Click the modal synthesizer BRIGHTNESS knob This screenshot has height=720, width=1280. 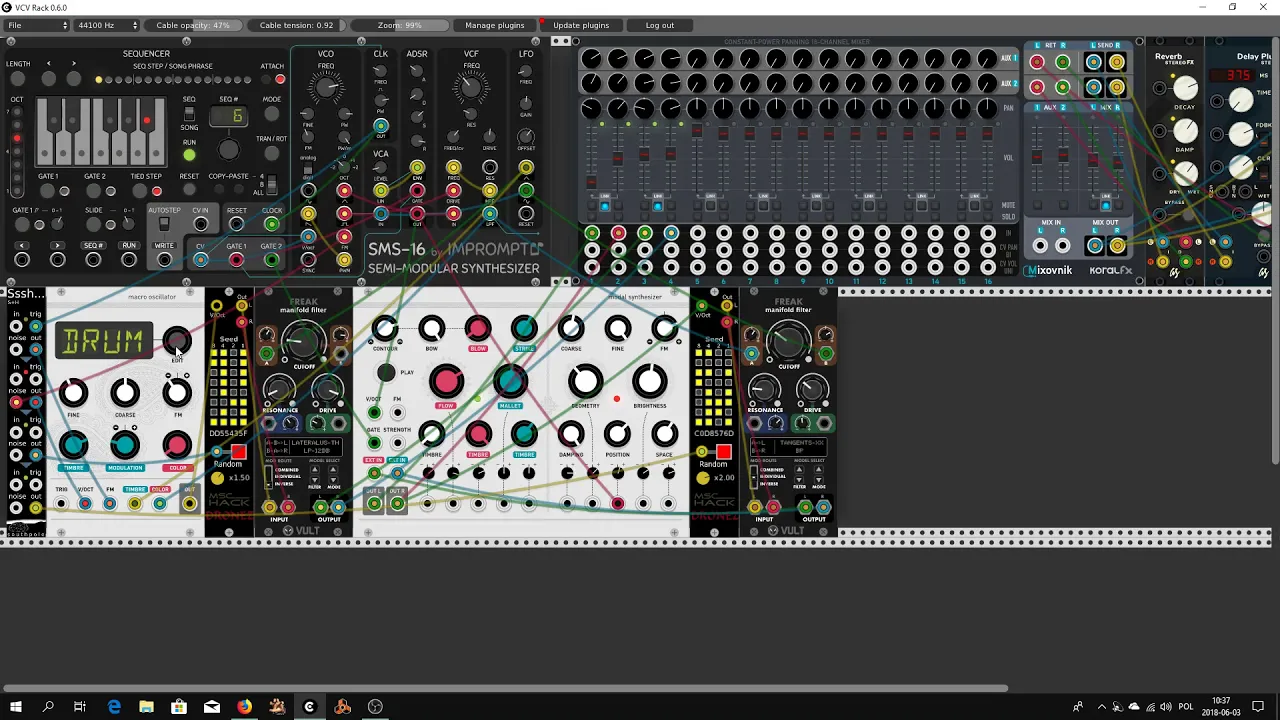[649, 381]
